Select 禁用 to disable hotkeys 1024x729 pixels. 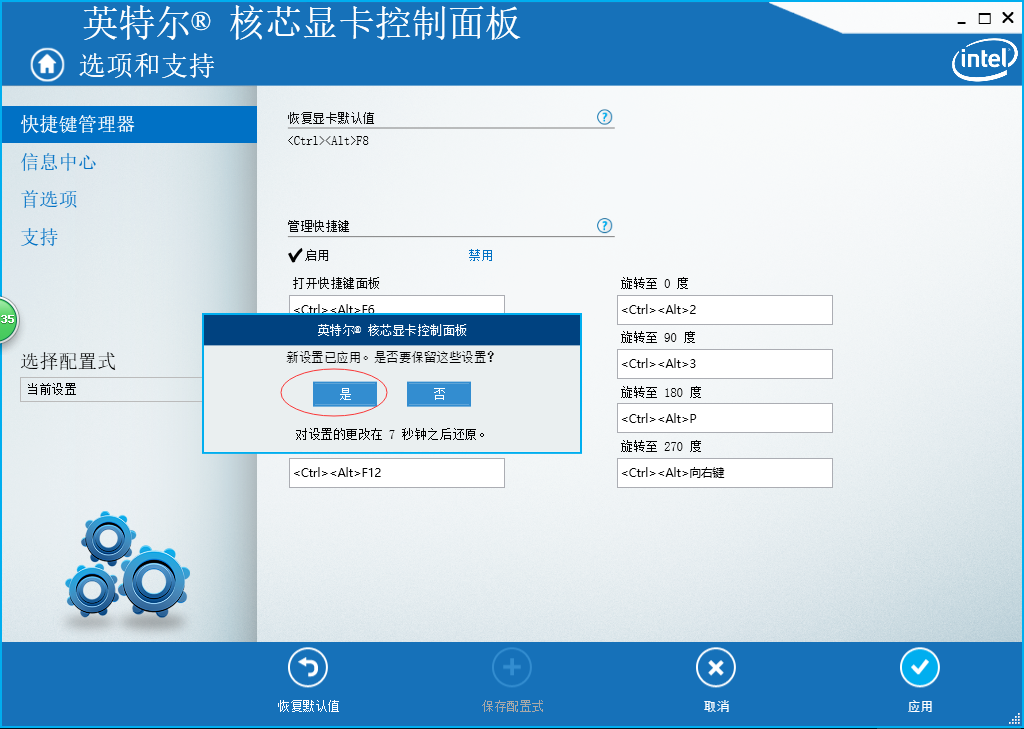tap(481, 255)
